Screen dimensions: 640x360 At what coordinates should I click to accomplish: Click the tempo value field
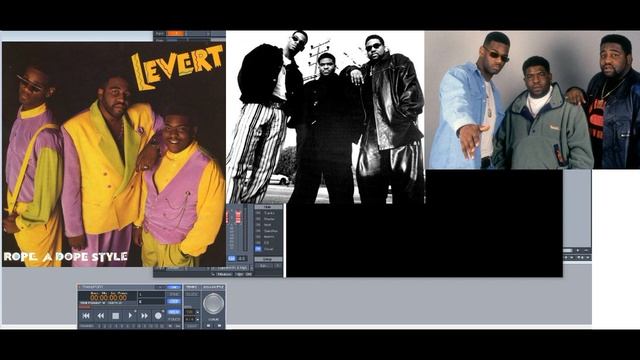(190, 312)
